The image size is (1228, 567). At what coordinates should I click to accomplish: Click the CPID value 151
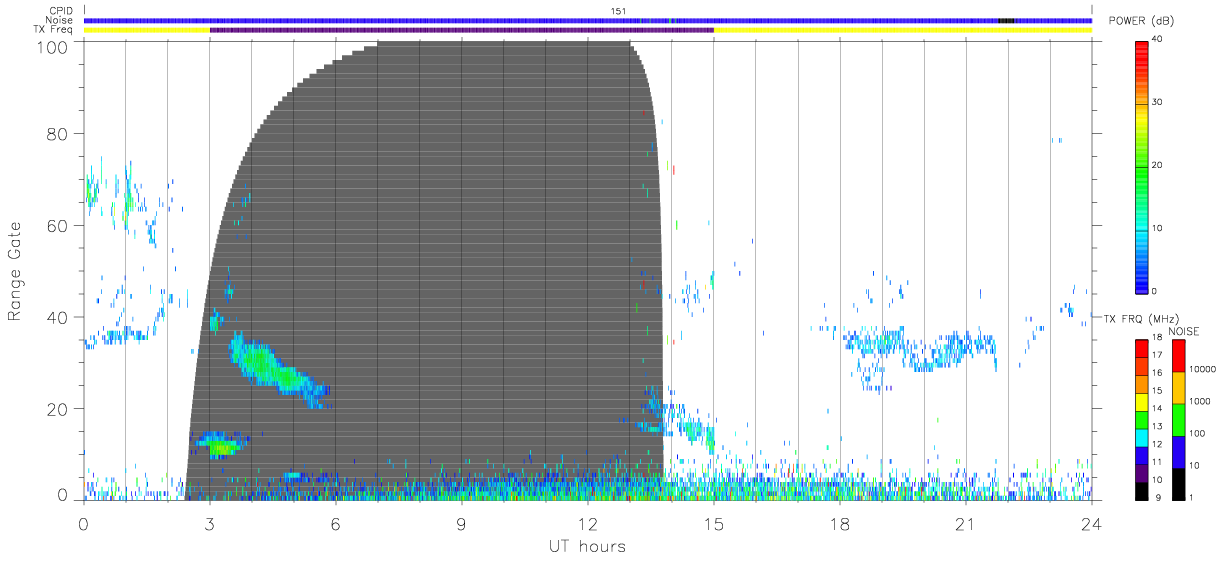(x=618, y=11)
